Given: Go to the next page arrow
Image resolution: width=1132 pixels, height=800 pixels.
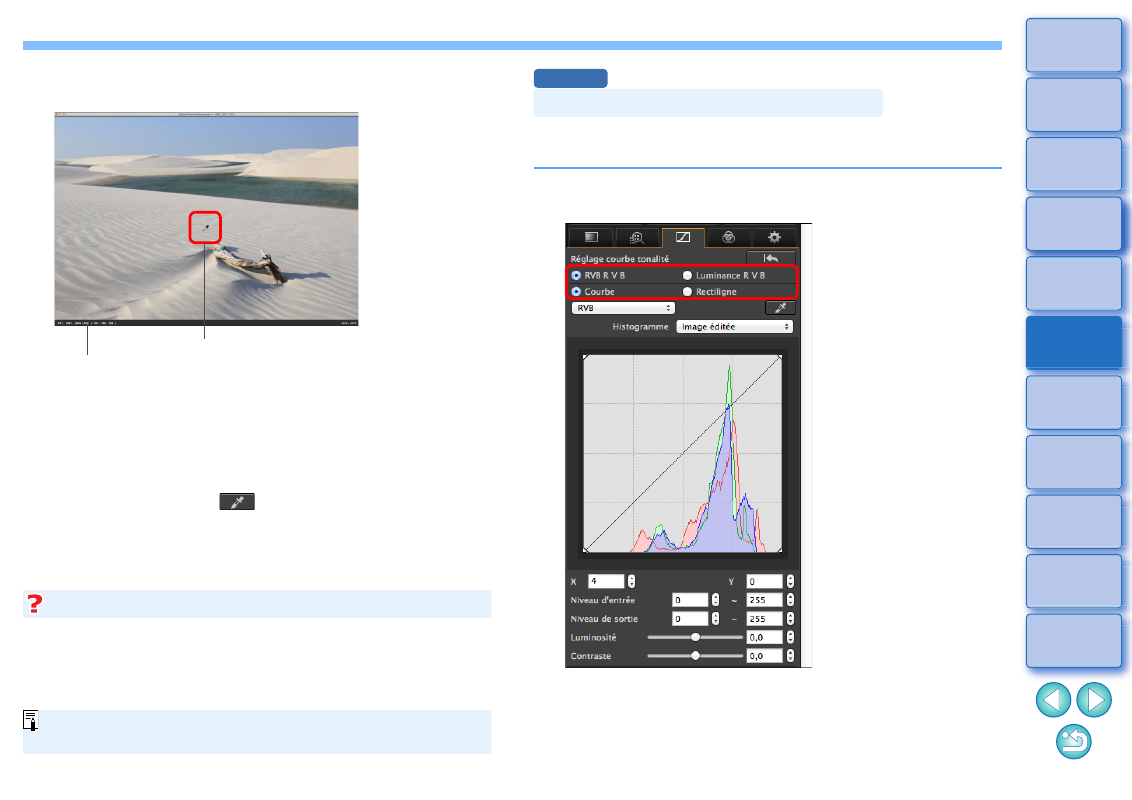Looking at the screenshot, I should point(1096,698).
